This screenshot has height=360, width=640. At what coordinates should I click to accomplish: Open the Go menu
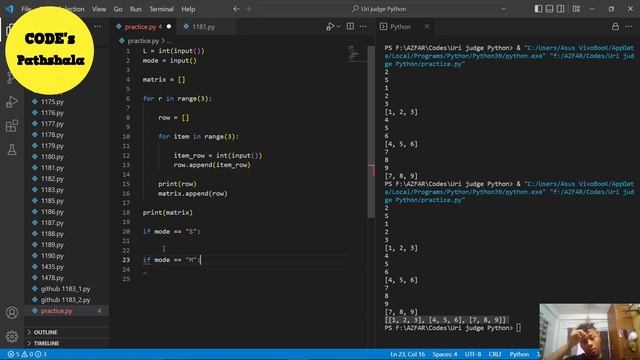tap(118, 9)
